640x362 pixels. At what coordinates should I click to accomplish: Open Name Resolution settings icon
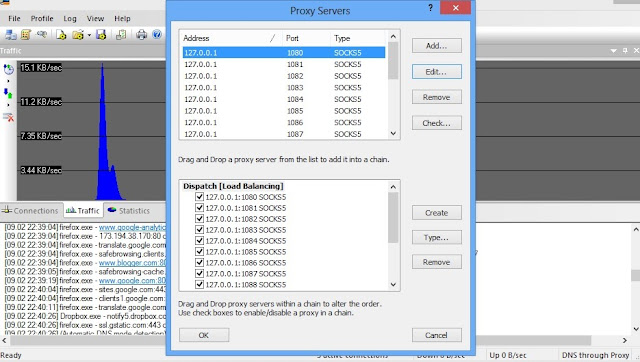coord(41,35)
